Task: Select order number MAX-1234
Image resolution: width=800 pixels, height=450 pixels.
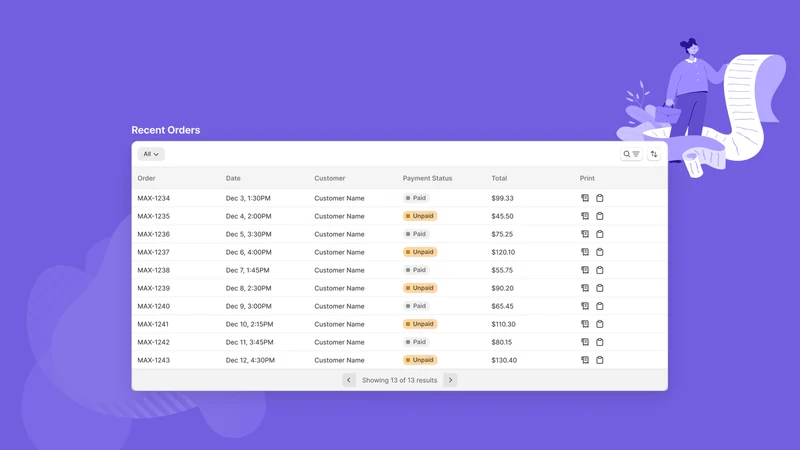Action: (154, 198)
